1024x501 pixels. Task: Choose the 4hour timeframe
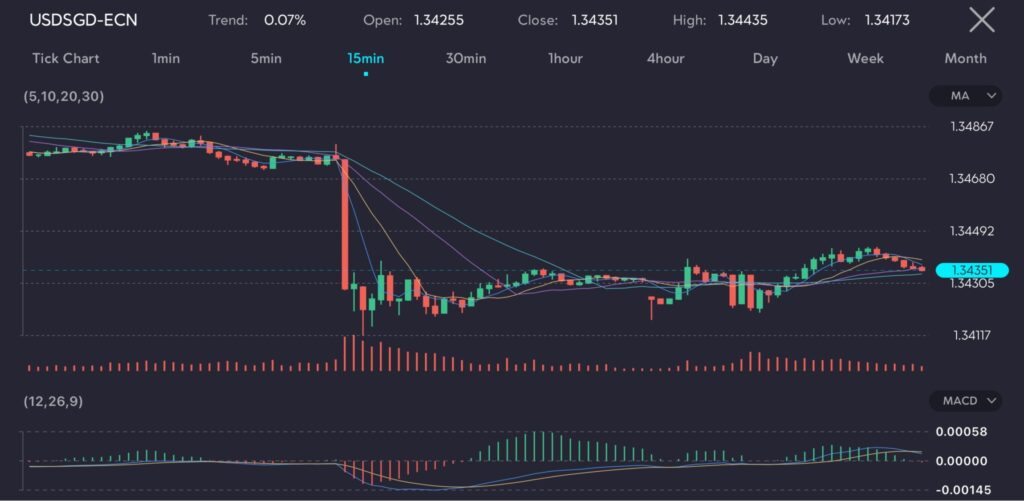click(x=665, y=58)
